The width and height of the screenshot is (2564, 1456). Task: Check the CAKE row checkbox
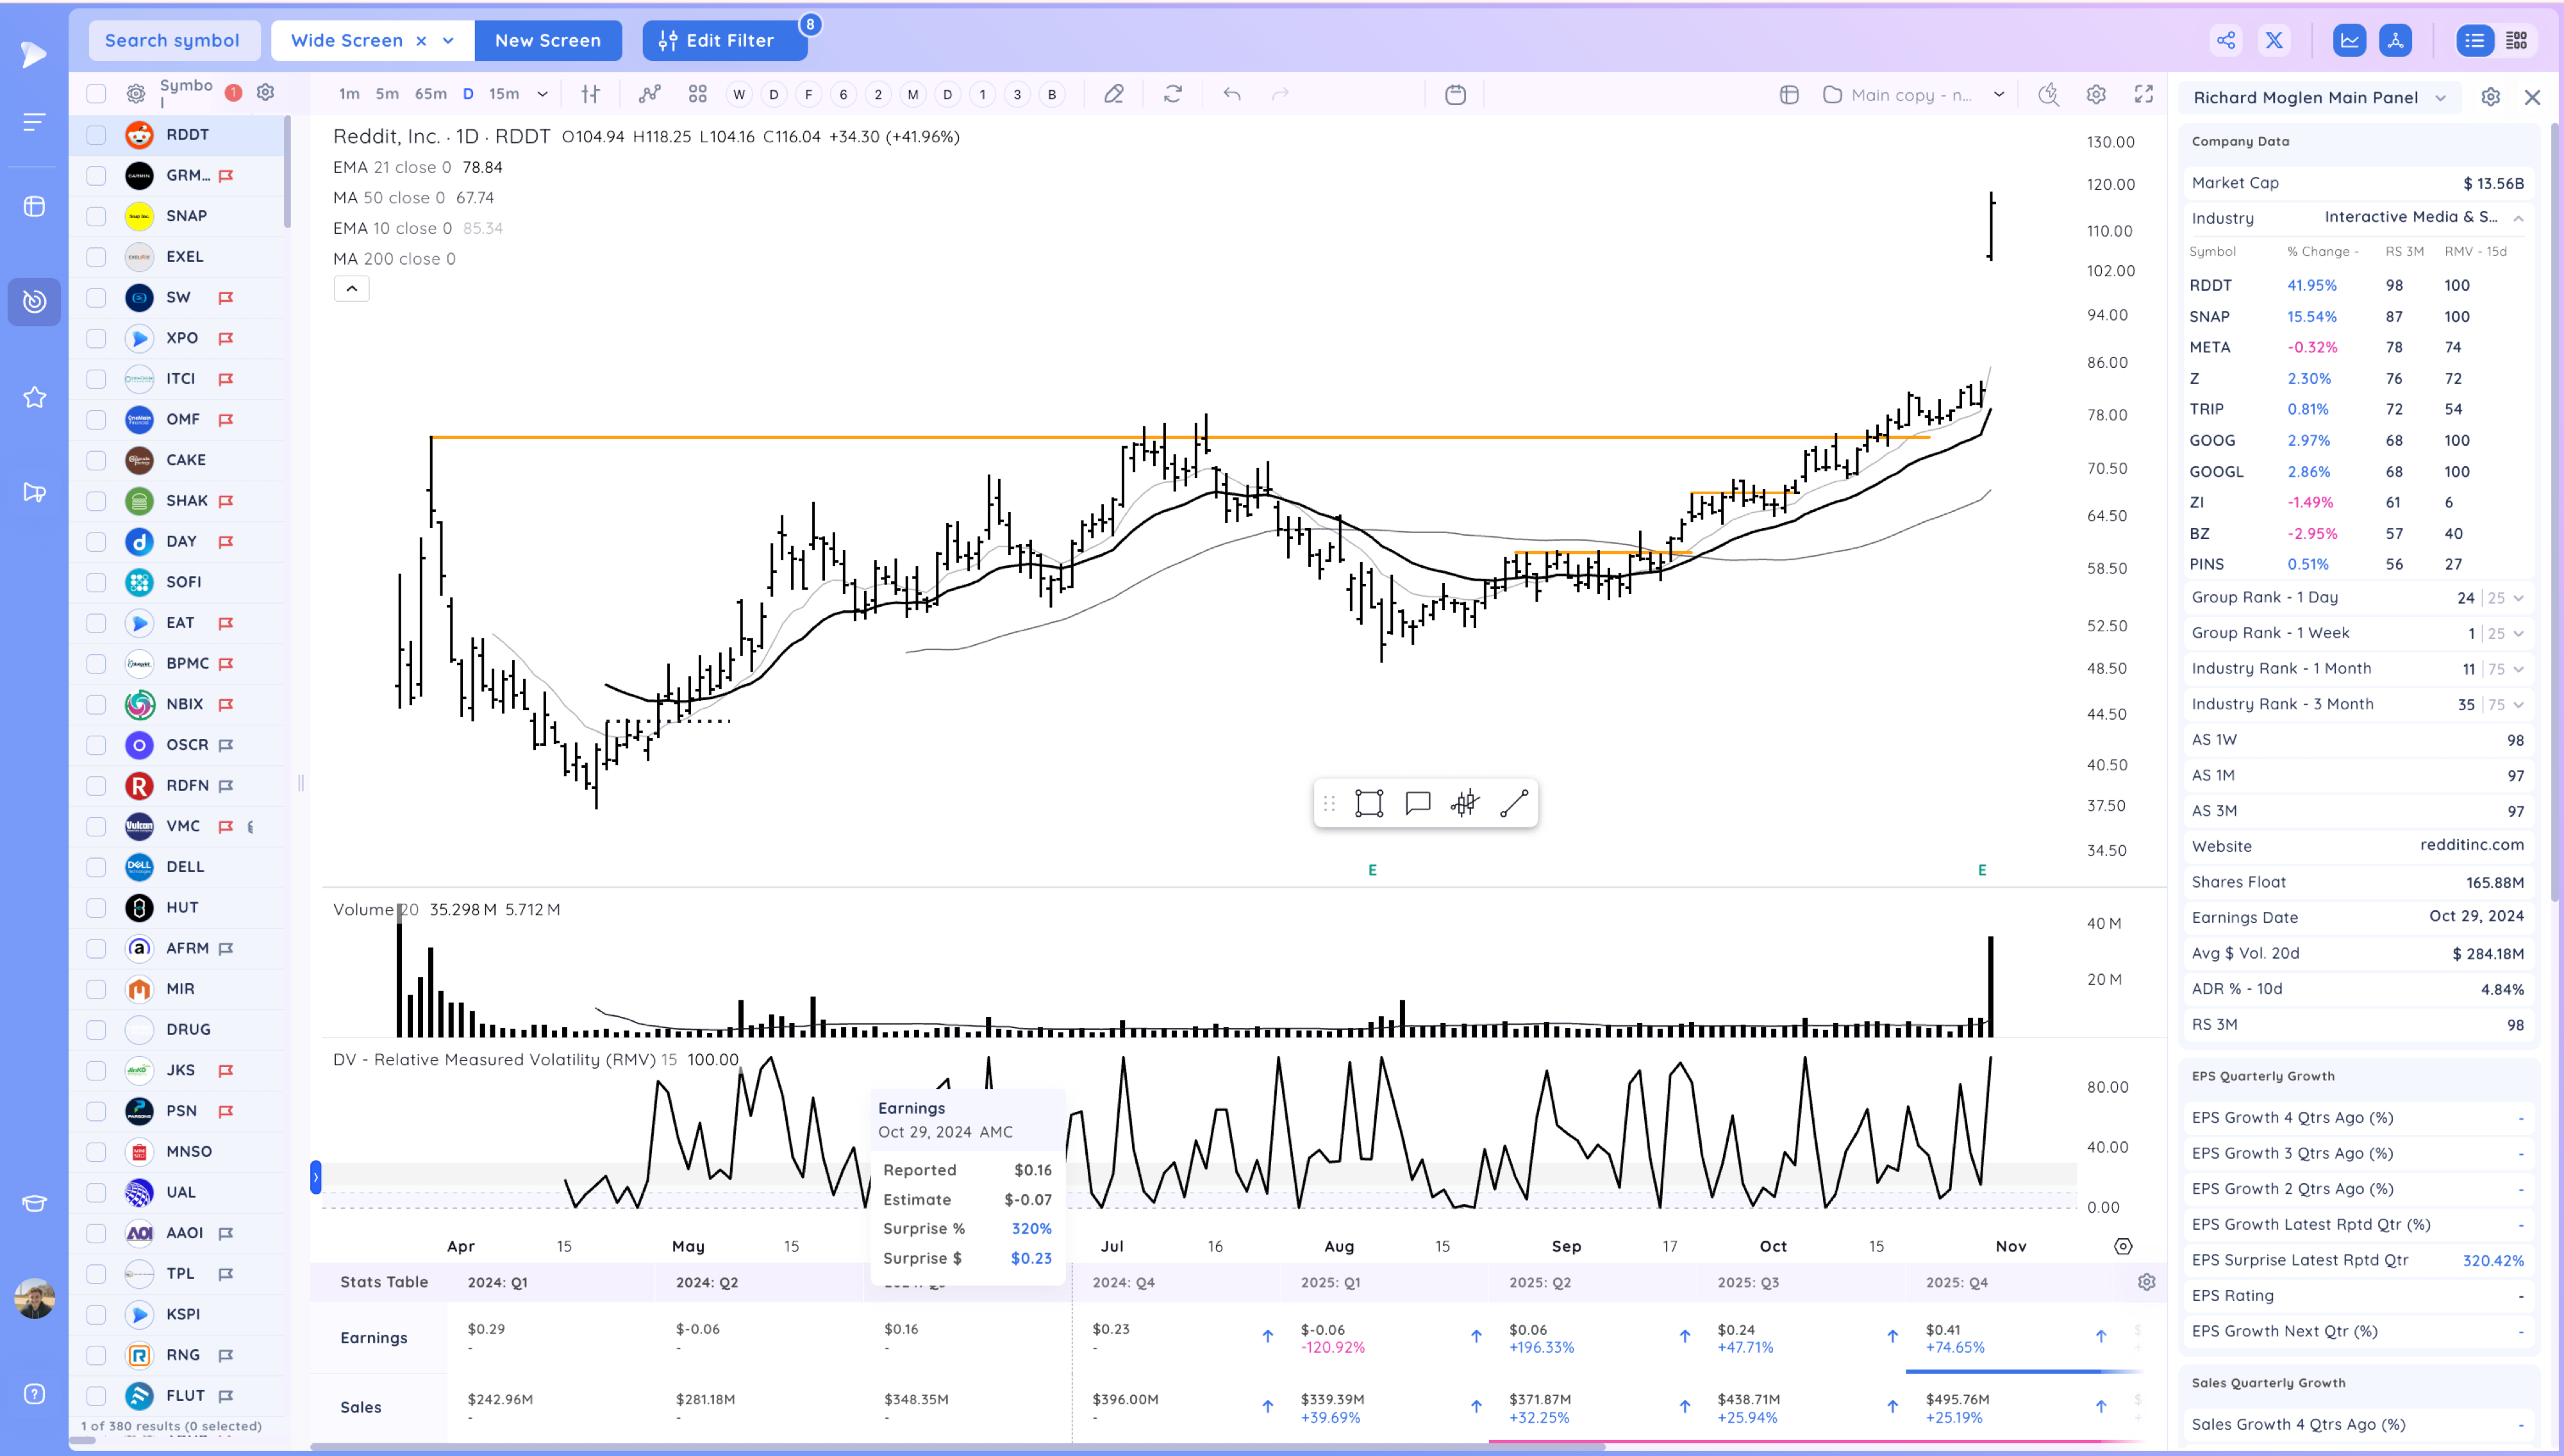pos(96,460)
